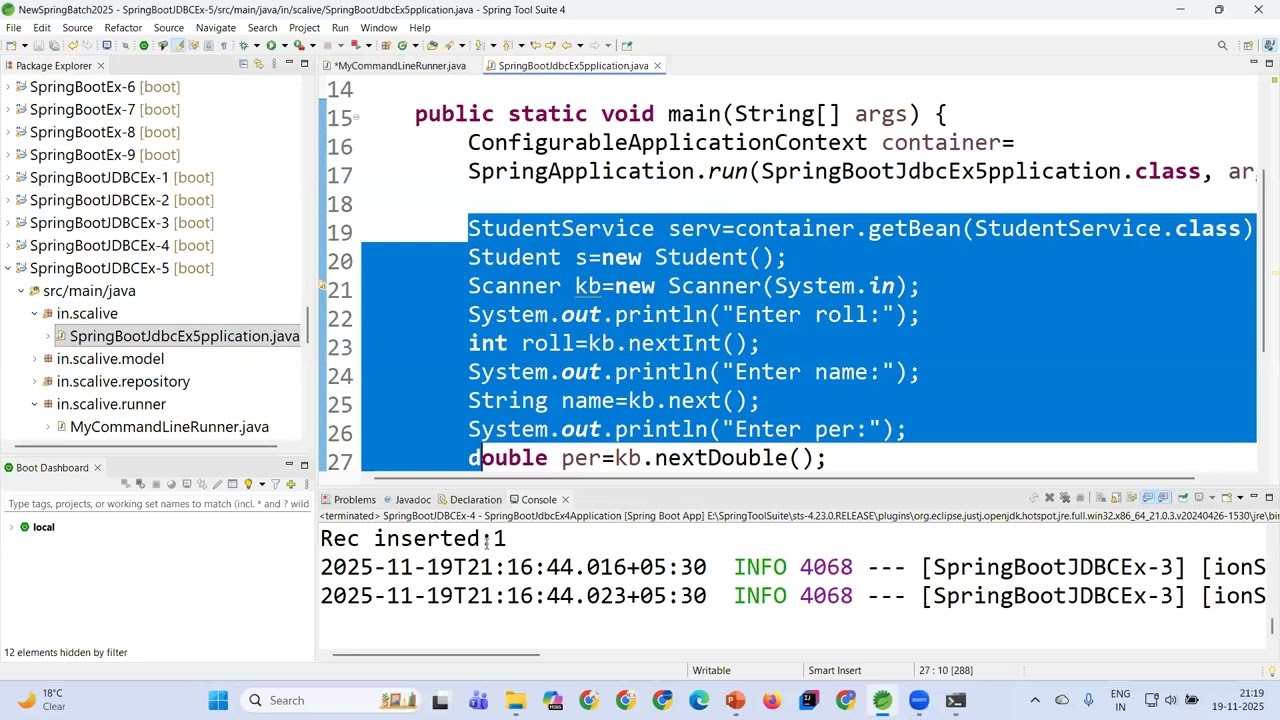Click the filter funnel icon in Boot Dashboard
The width and height of the screenshot is (1280, 720).
tap(275, 484)
